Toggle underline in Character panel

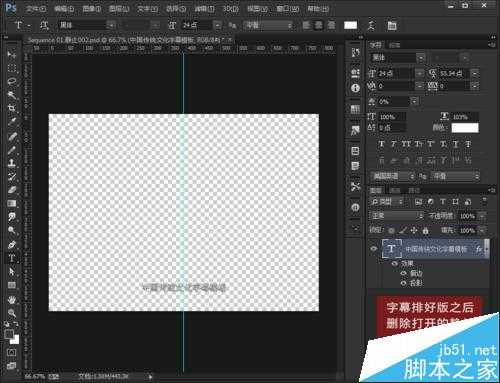456,144
